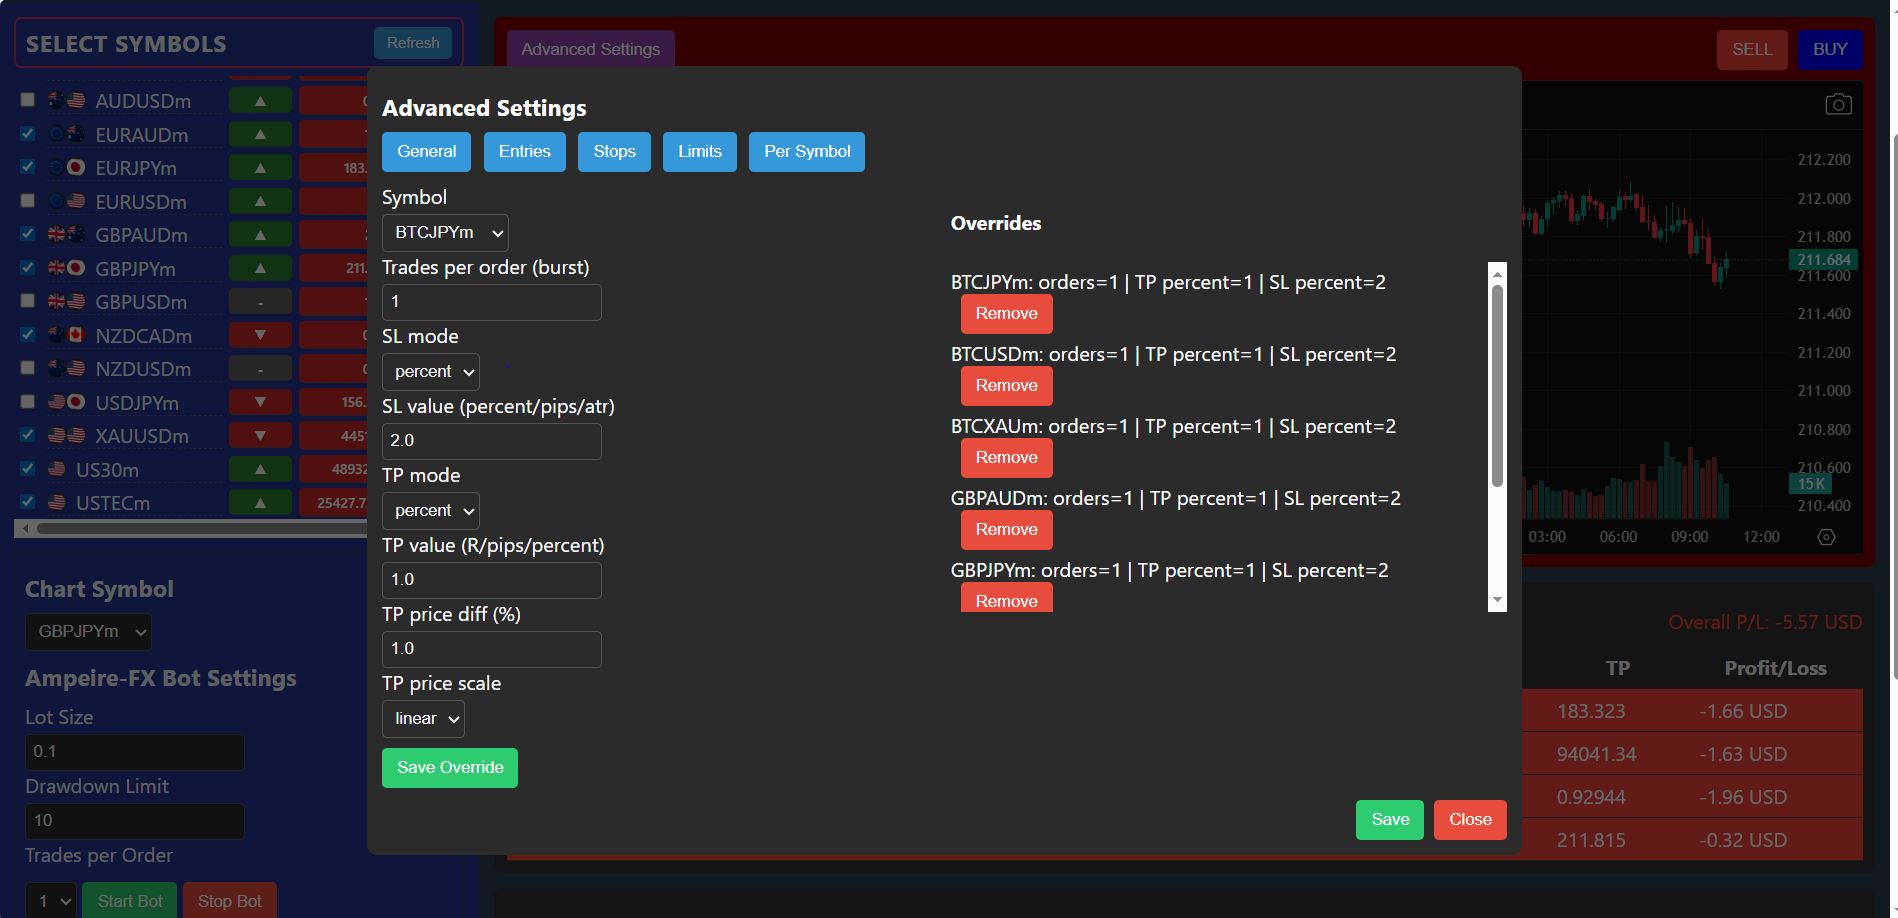Open the Chart Symbol dropdown showing GBPJPYm
The width and height of the screenshot is (1898, 918).
(x=88, y=631)
